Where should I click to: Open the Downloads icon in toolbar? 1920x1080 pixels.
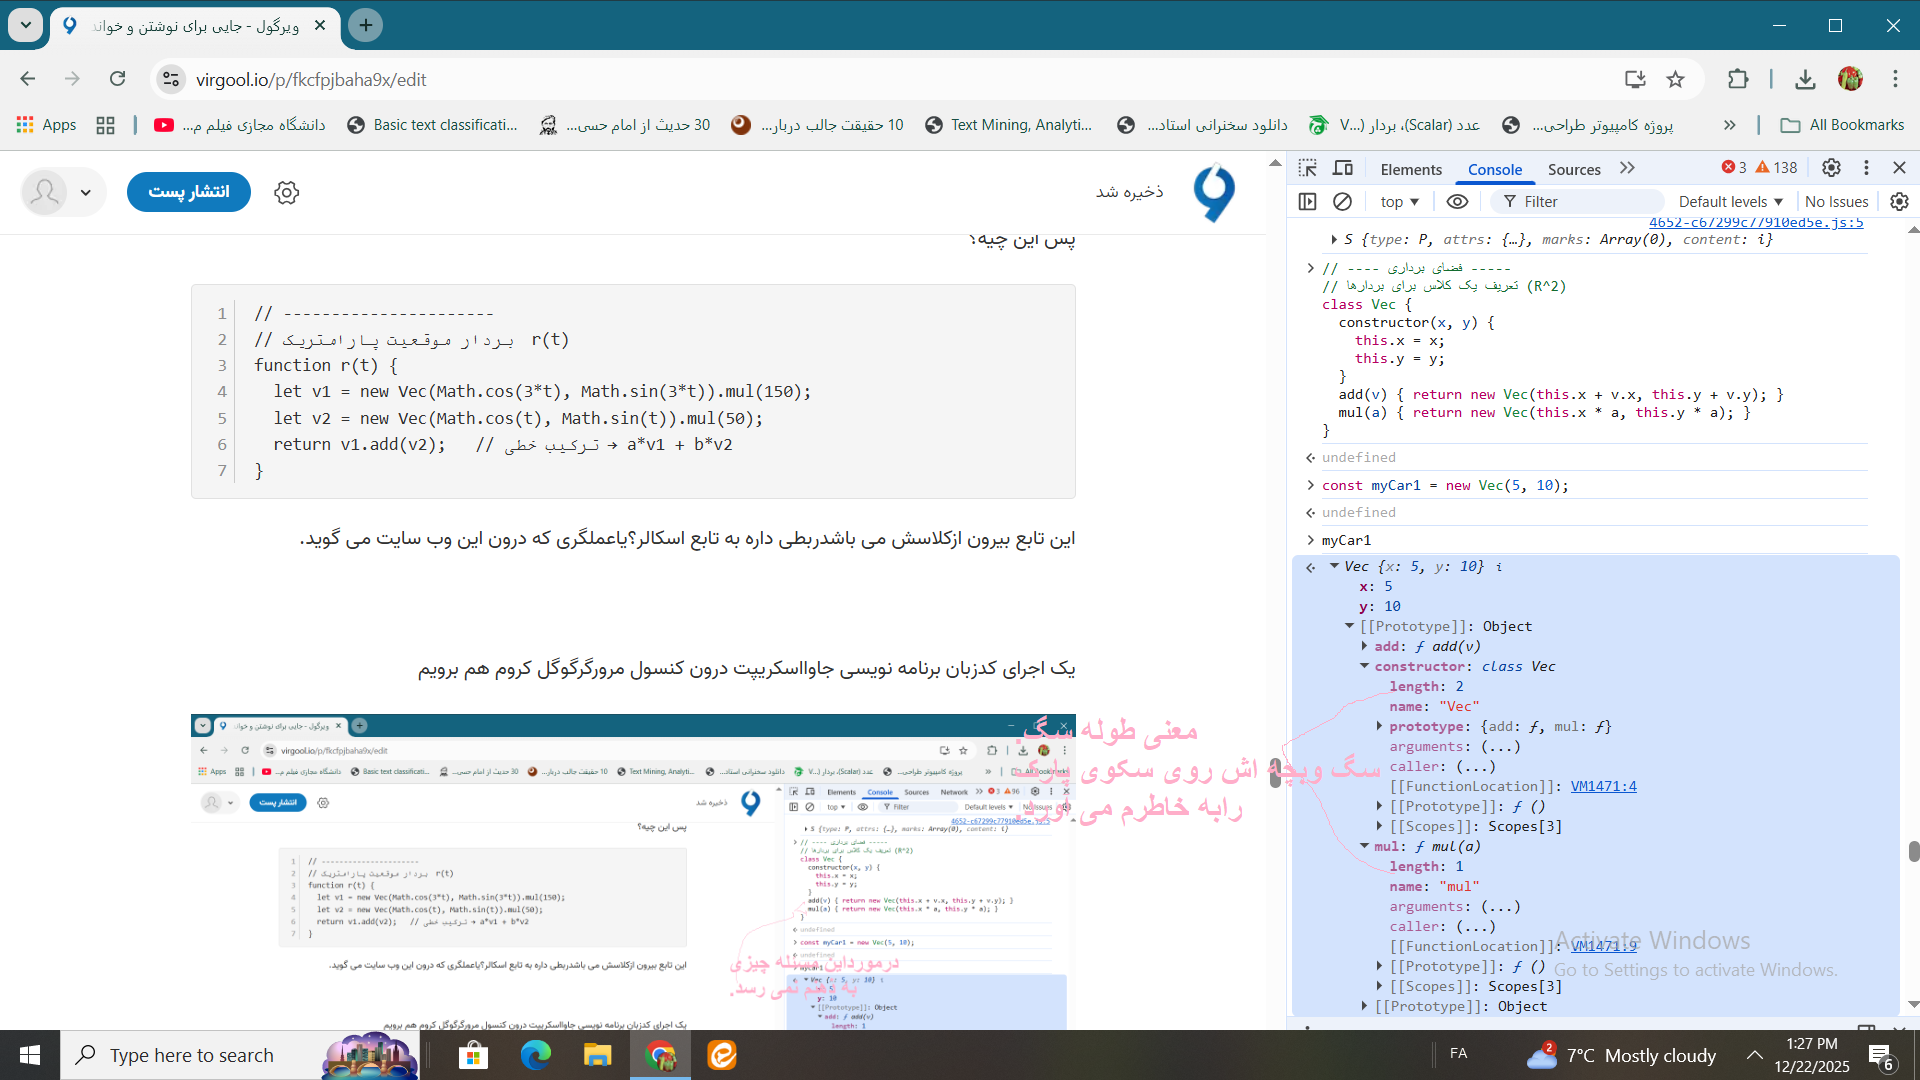1805,78
